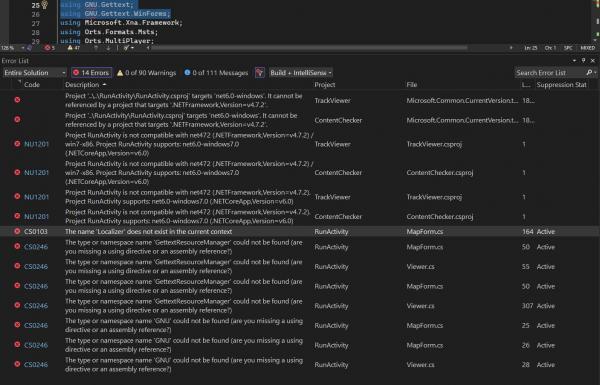Viewport: 600px width, 385px height.
Task: Click the error icon beside the line 307 Viewer.cs error
Action: 17,305
